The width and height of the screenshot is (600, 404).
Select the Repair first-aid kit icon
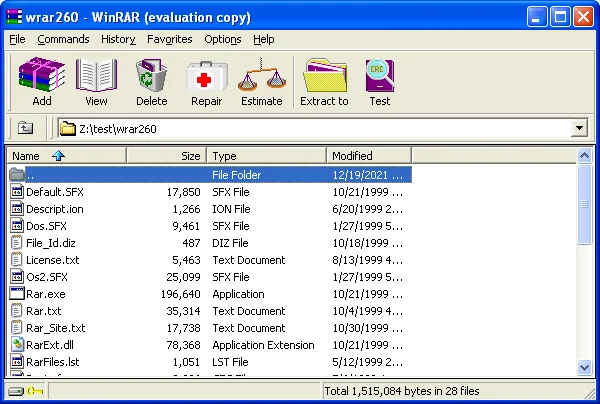207,76
